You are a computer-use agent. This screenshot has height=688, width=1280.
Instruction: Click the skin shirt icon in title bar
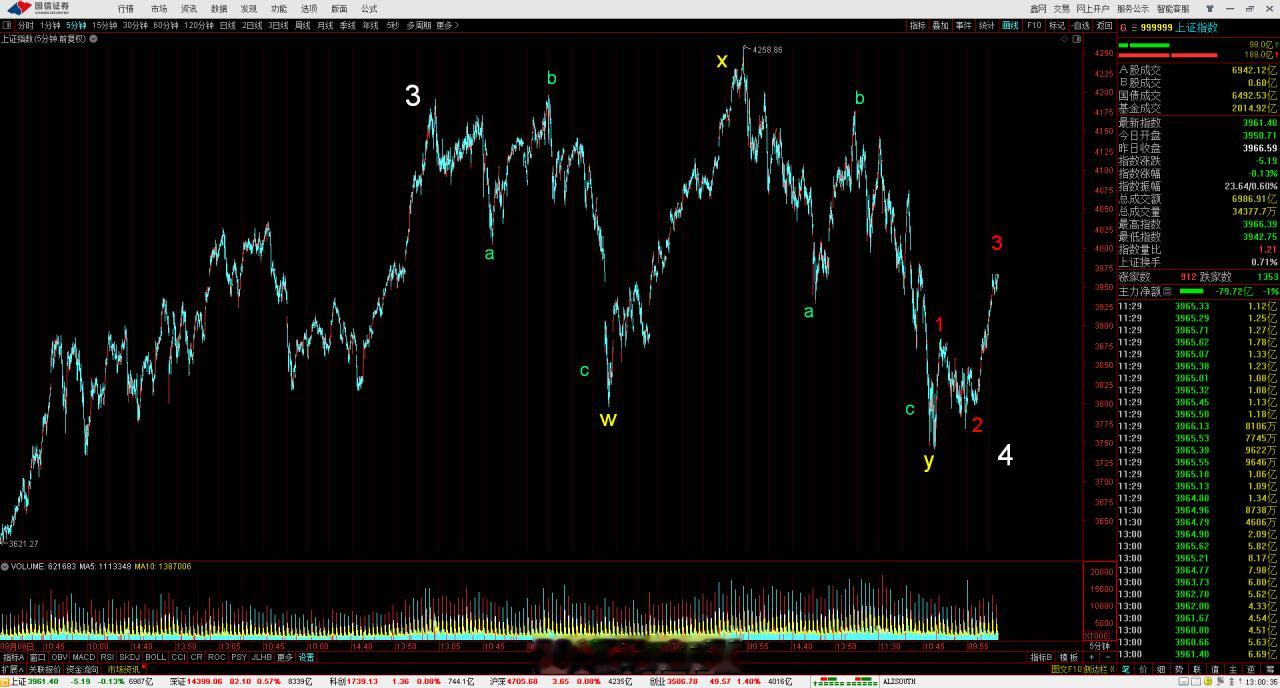point(1210,8)
